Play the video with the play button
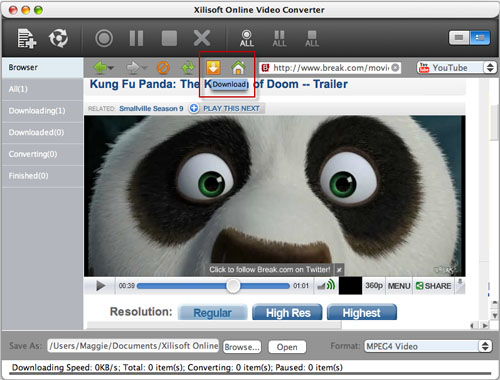 [x=100, y=286]
